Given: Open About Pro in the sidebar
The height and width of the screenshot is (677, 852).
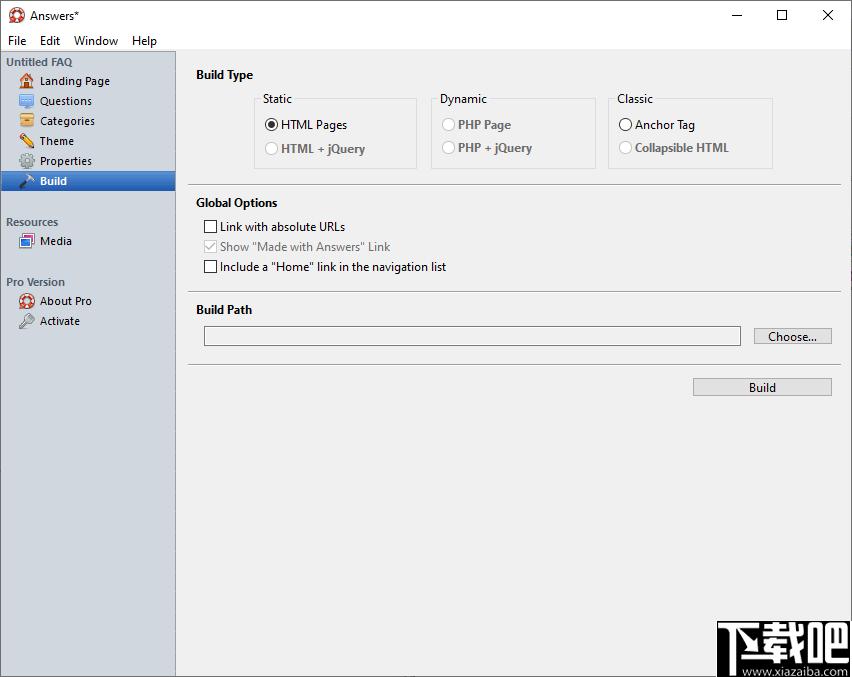Looking at the screenshot, I should pyautogui.click(x=88, y=301).
